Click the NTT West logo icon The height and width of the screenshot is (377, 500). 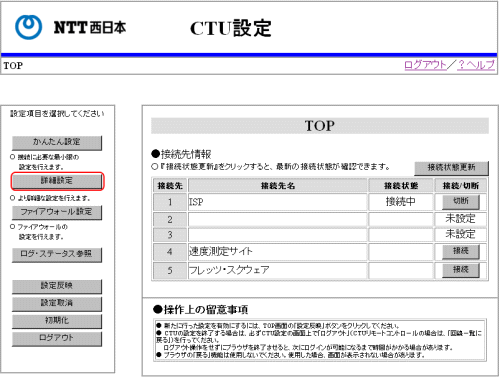29,27
